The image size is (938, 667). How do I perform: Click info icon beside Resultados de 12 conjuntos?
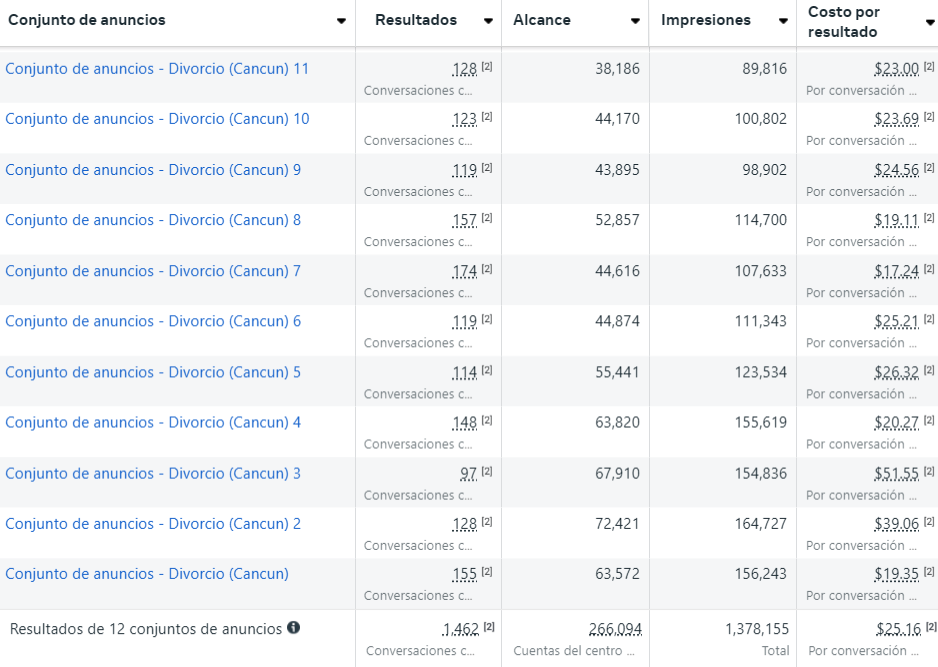click(x=294, y=628)
